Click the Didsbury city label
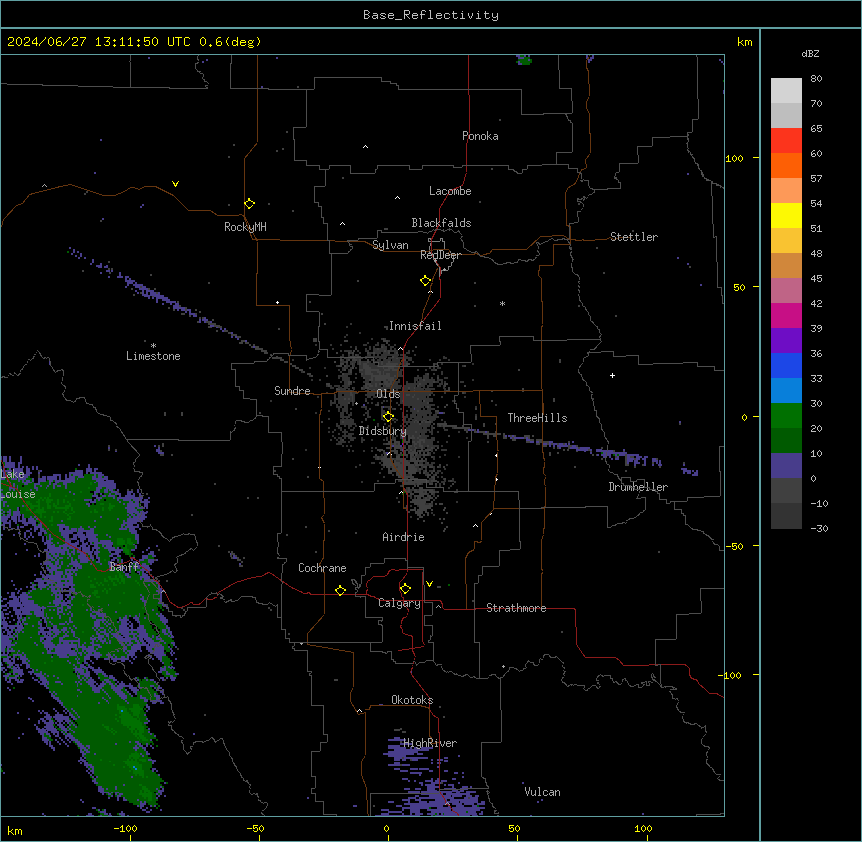This screenshot has width=862, height=842. (x=383, y=431)
